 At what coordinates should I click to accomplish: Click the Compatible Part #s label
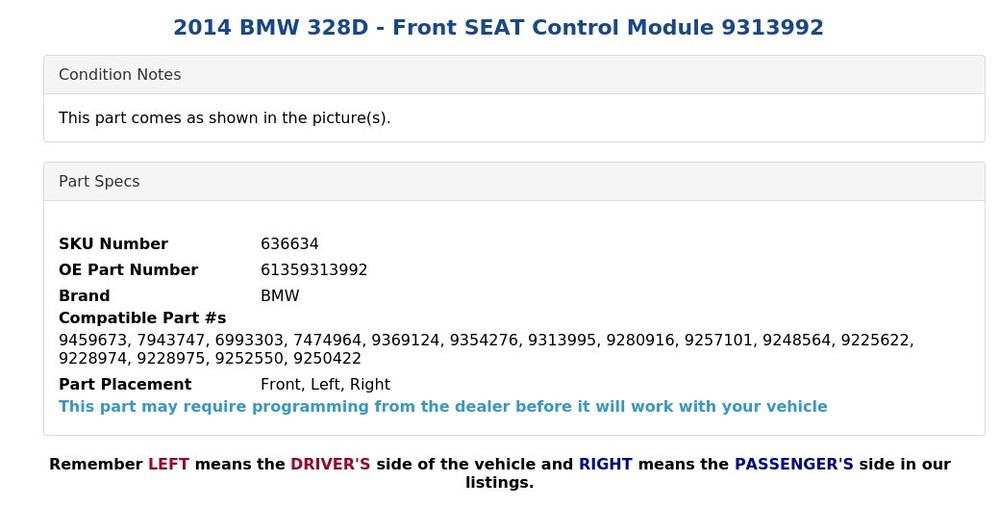[x=142, y=318]
